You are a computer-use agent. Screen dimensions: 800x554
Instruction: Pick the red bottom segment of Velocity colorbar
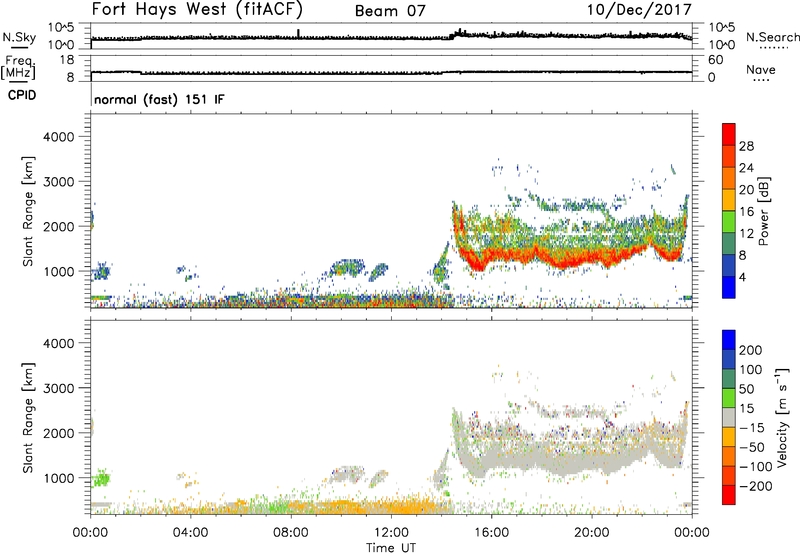(x=729, y=495)
